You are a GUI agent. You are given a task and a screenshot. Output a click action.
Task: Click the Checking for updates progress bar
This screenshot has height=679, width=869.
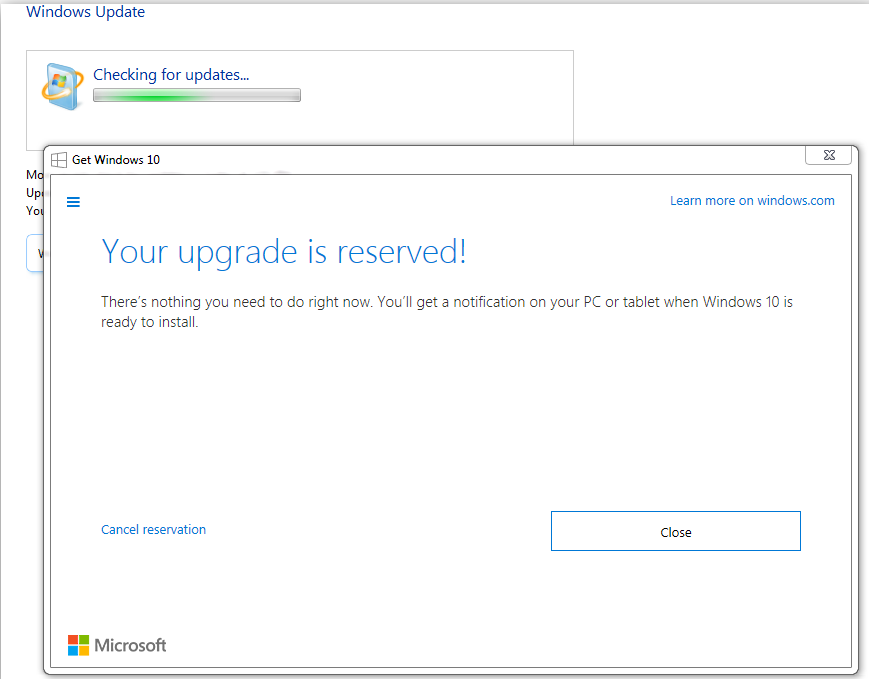(197, 95)
